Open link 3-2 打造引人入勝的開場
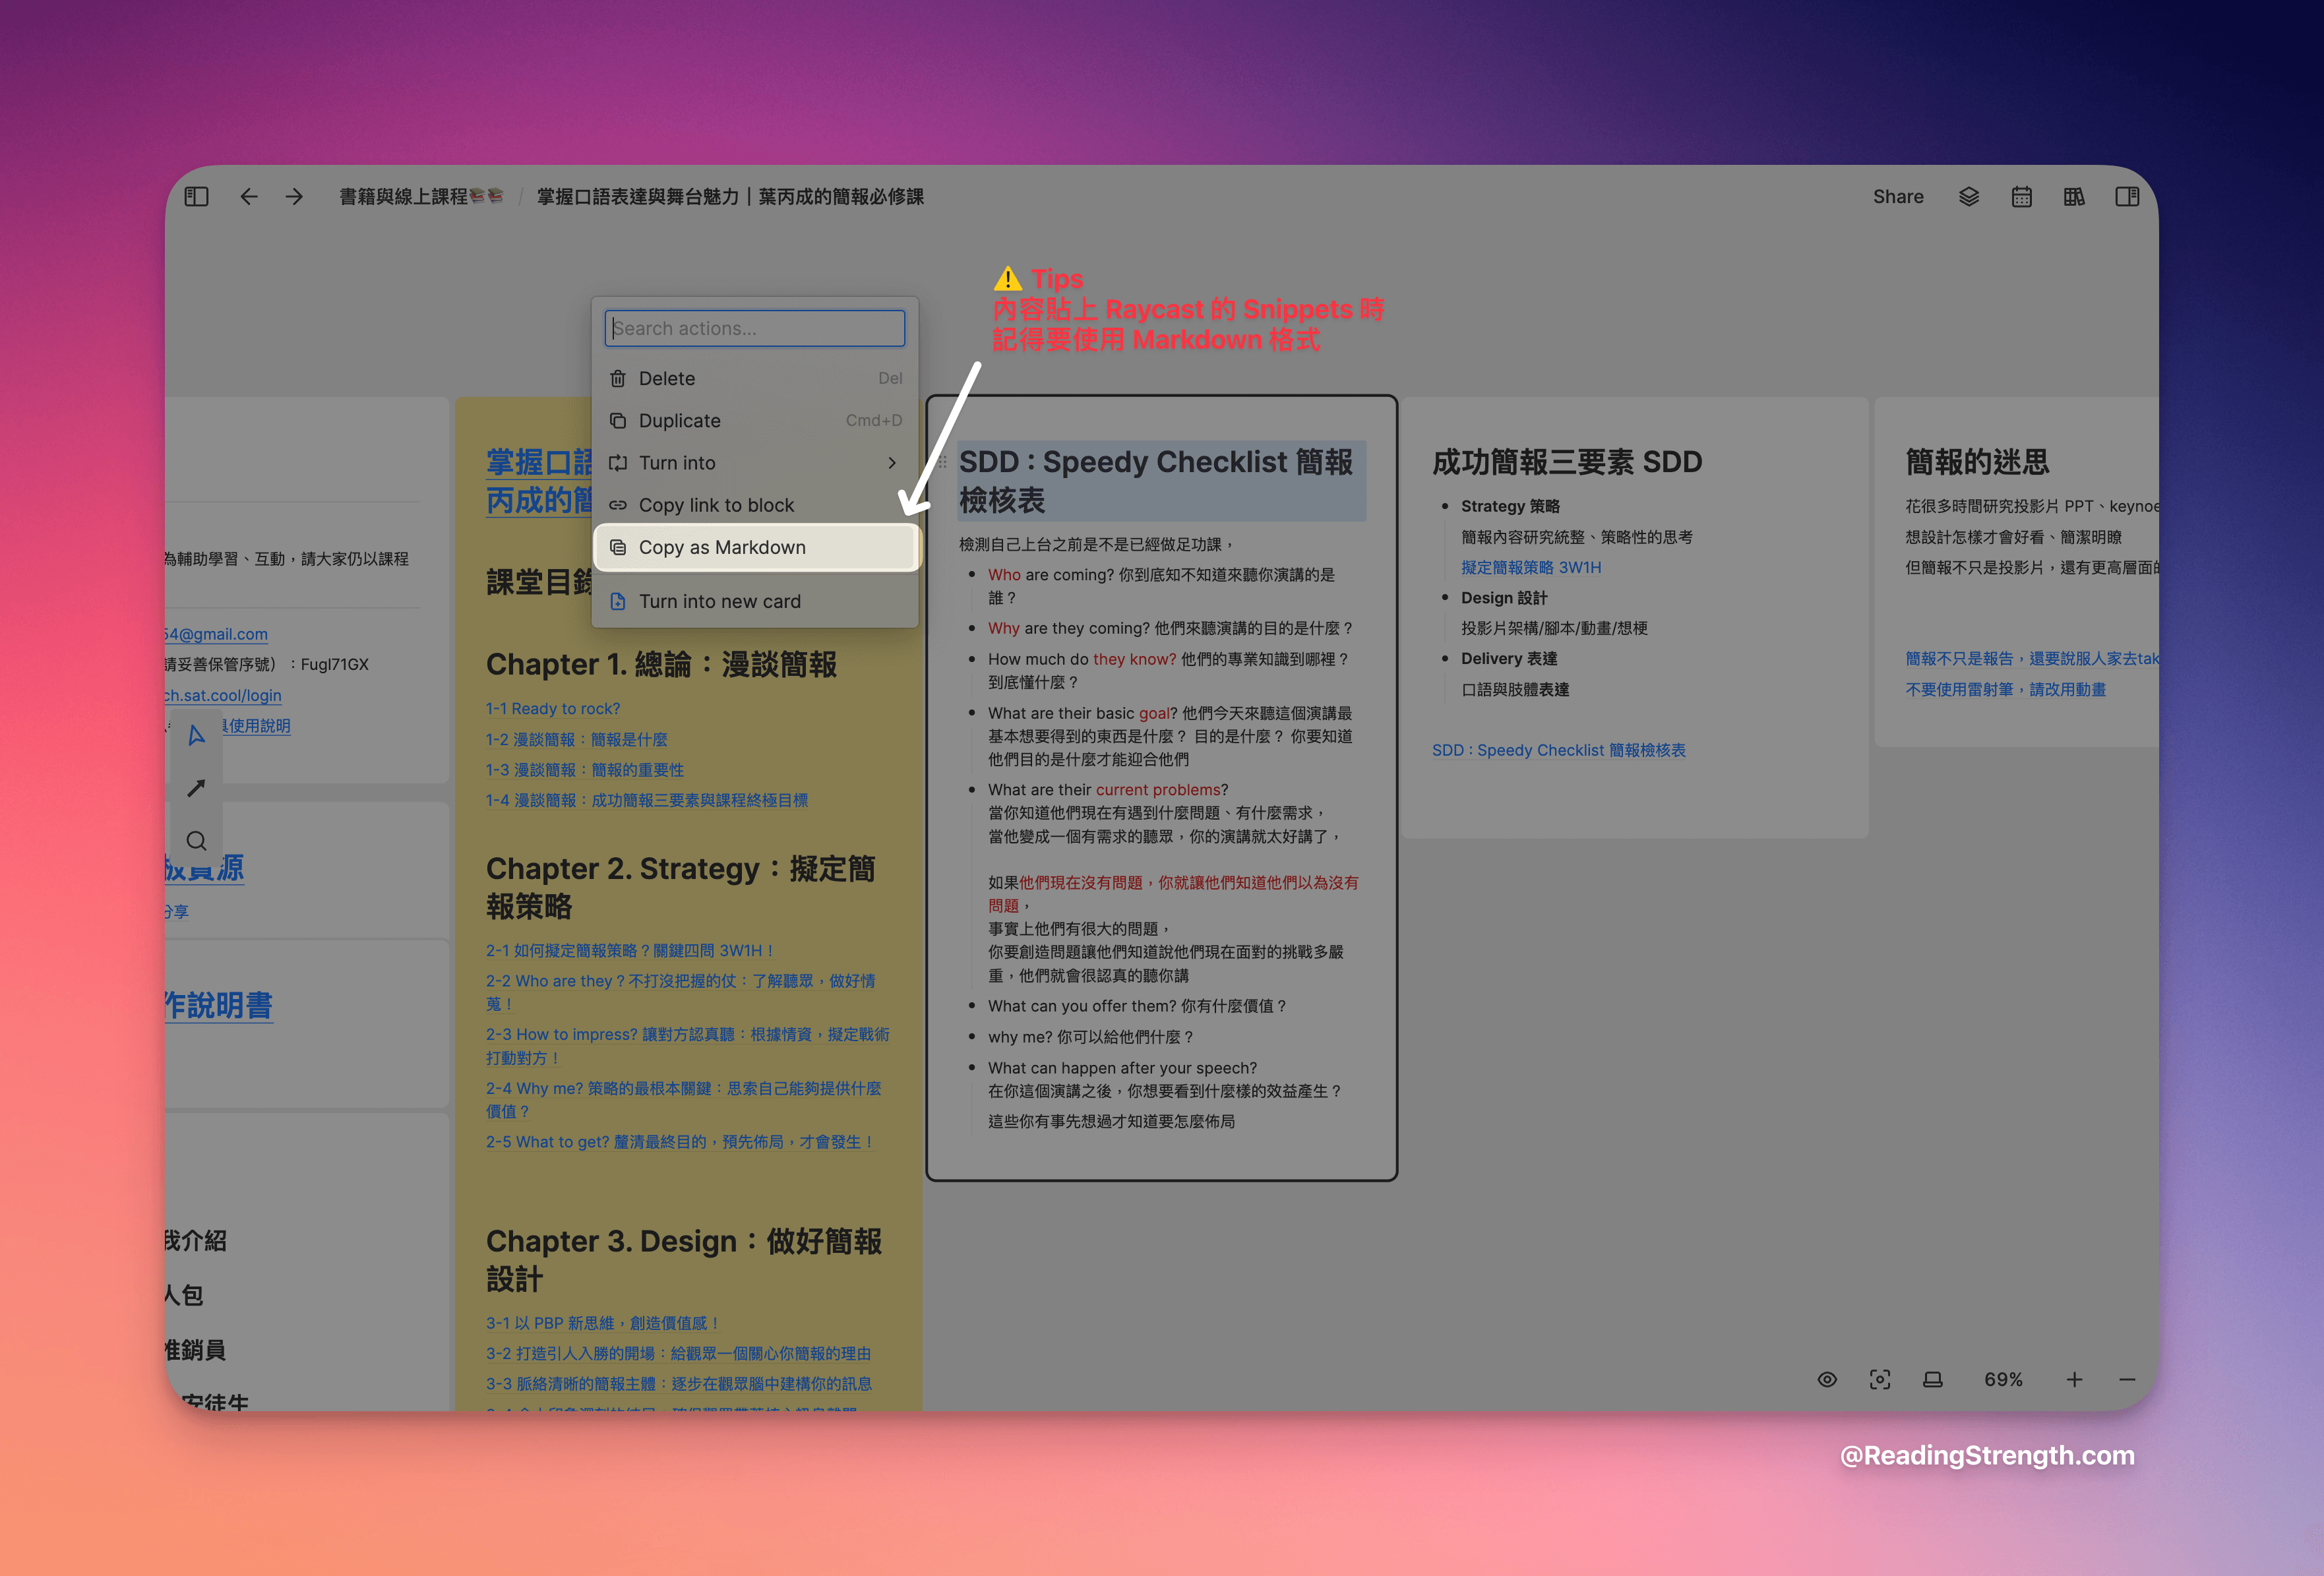The image size is (2324, 1576). [679, 1353]
